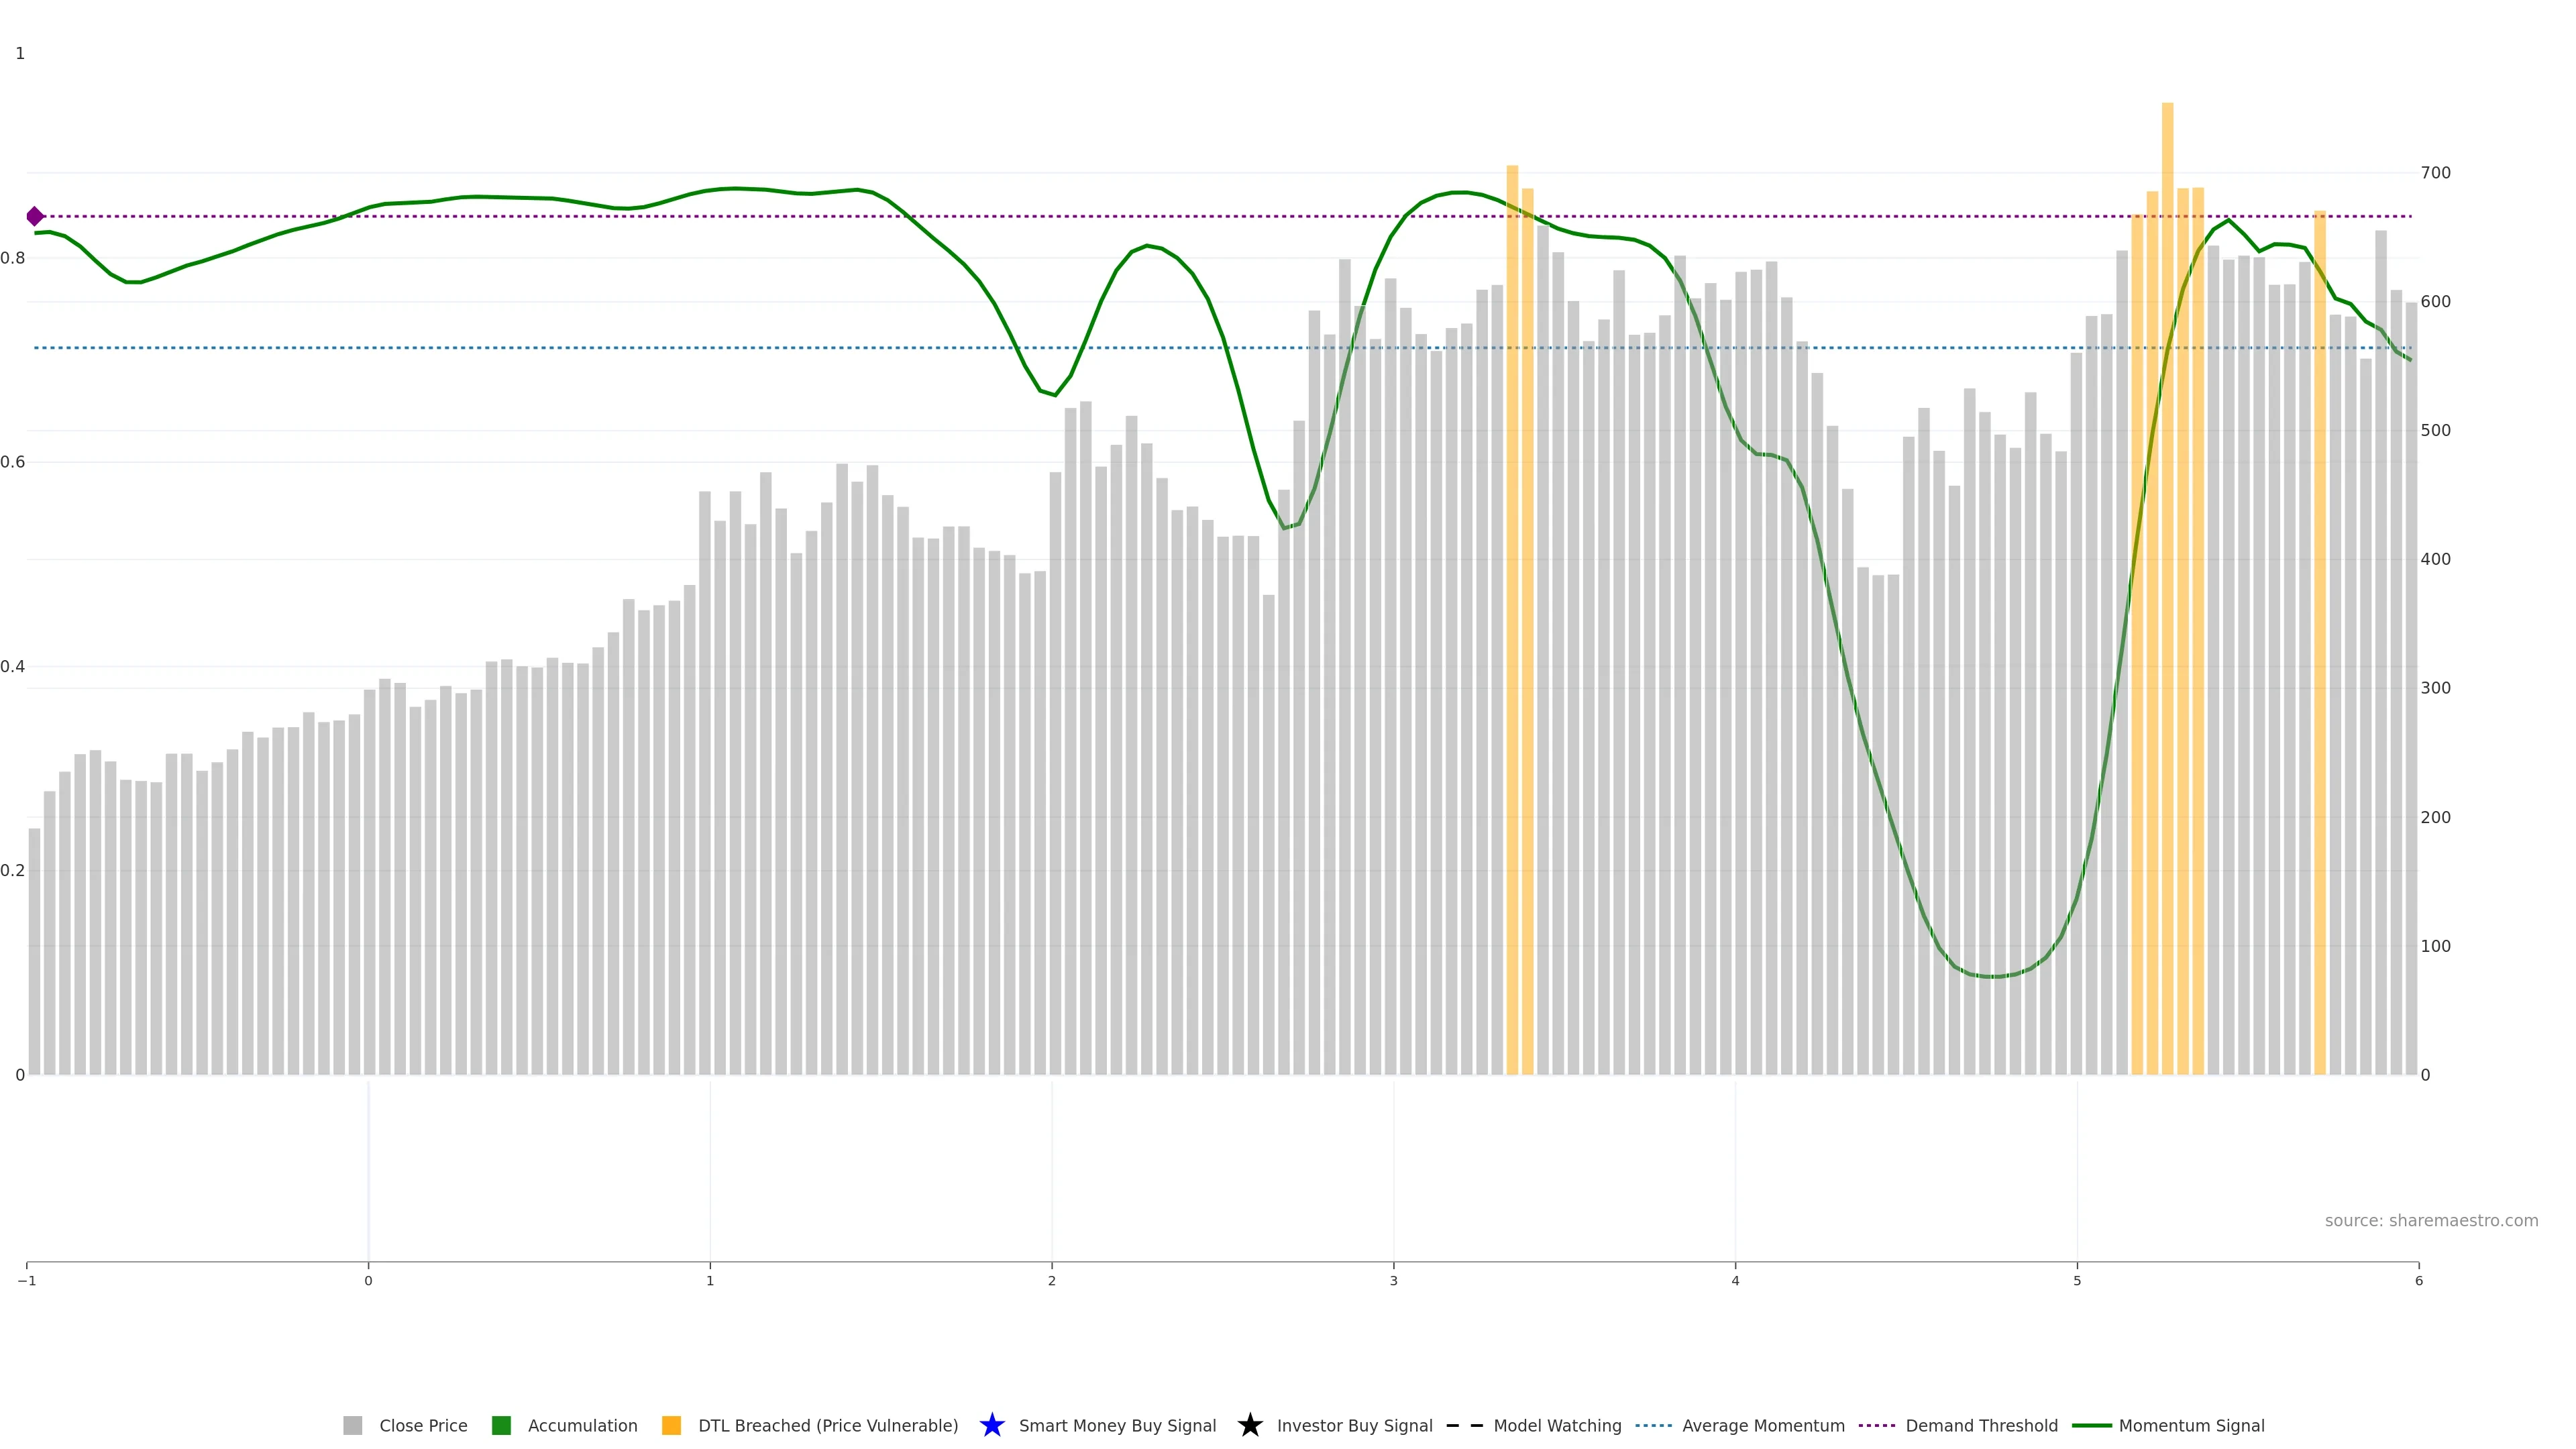
Task: Click the dotted Average Momentum legend line
Action: point(1653,1425)
